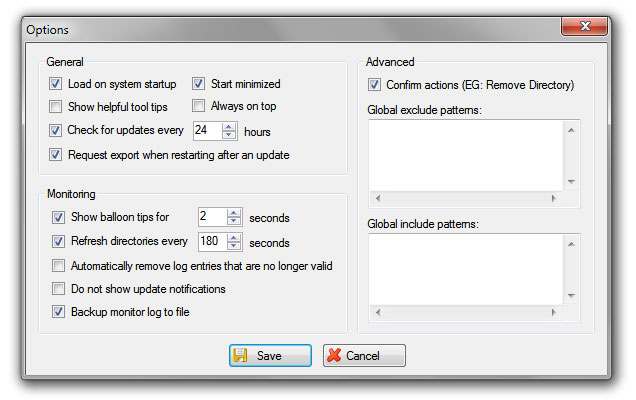636x400 pixels.
Task: Click include patterns scroll up arrow
Action: 571,244
